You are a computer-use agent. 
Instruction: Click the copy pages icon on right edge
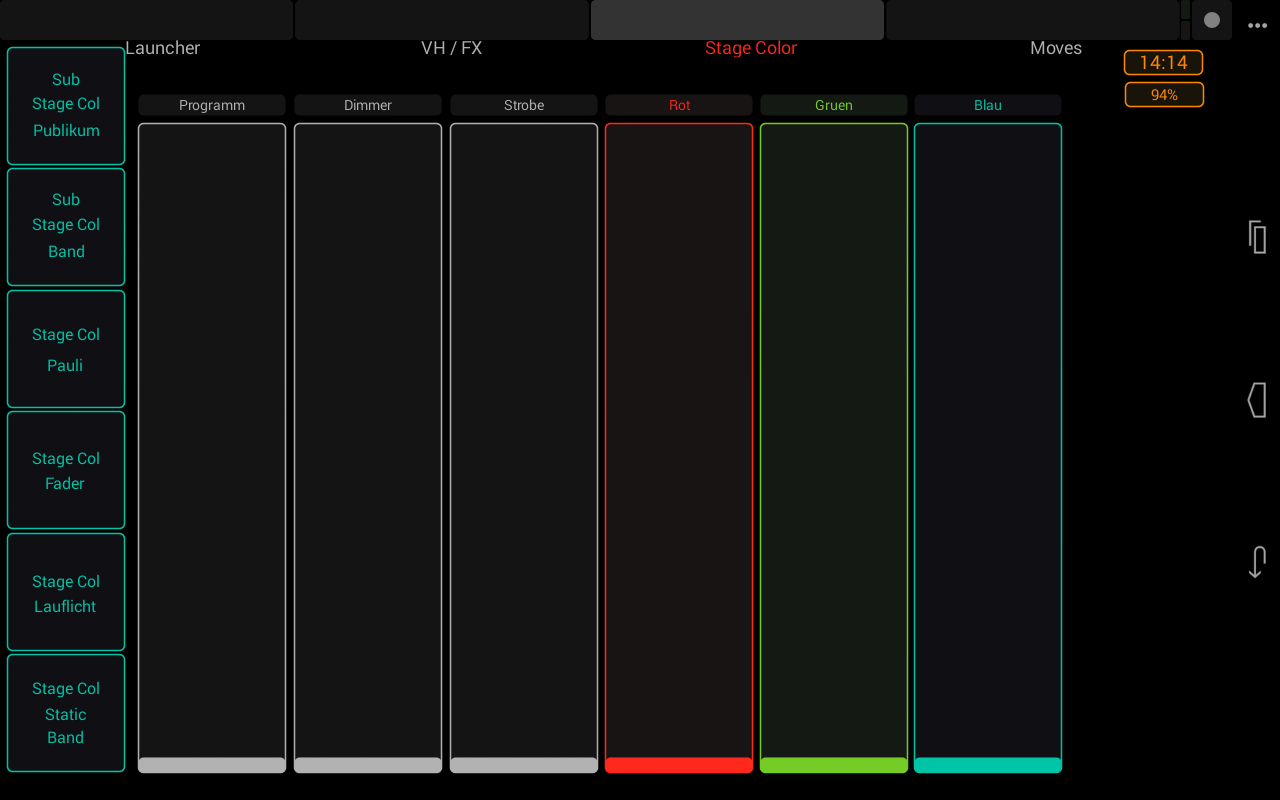point(1256,238)
